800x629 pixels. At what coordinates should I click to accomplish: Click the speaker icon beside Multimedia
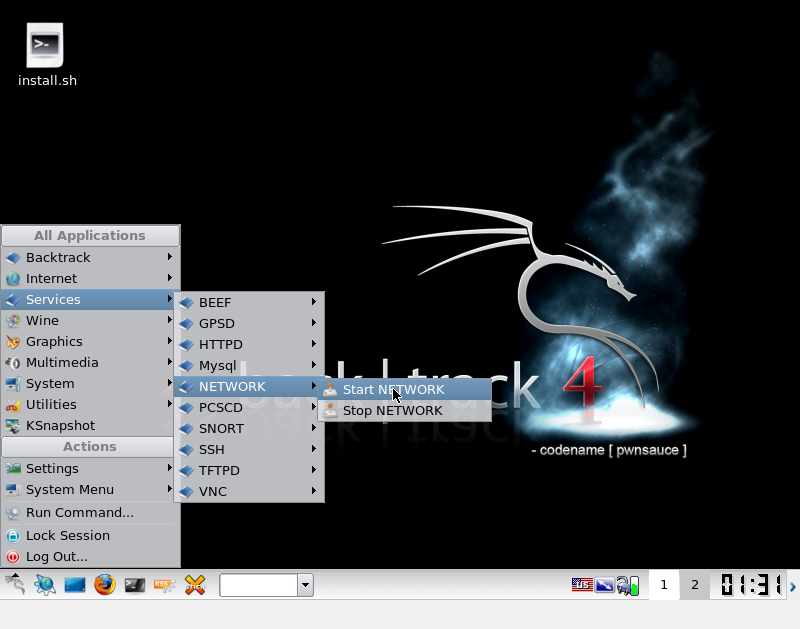pos(13,363)
